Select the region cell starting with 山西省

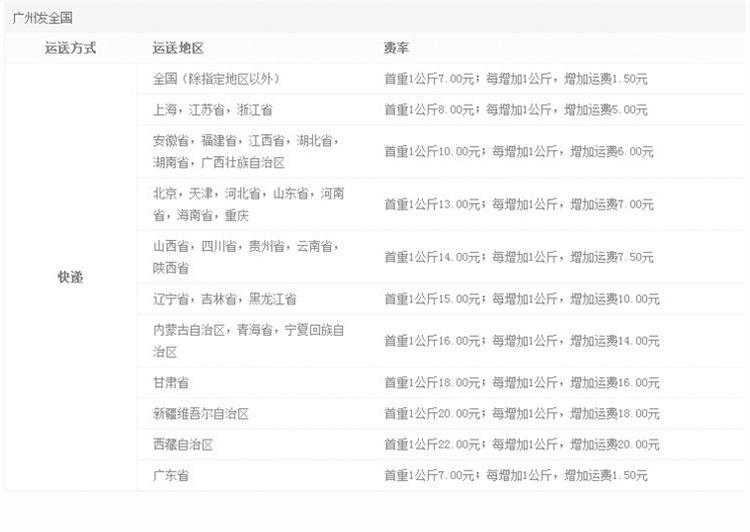coord(246,256)
